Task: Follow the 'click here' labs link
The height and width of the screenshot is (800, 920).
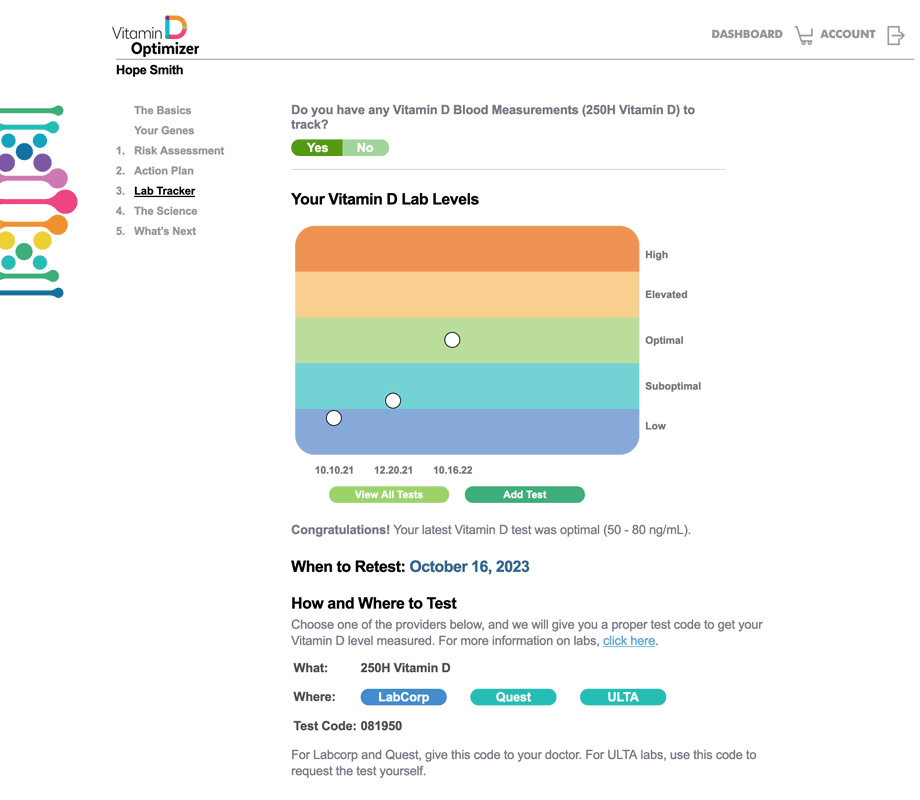Action: pos(628,641)
